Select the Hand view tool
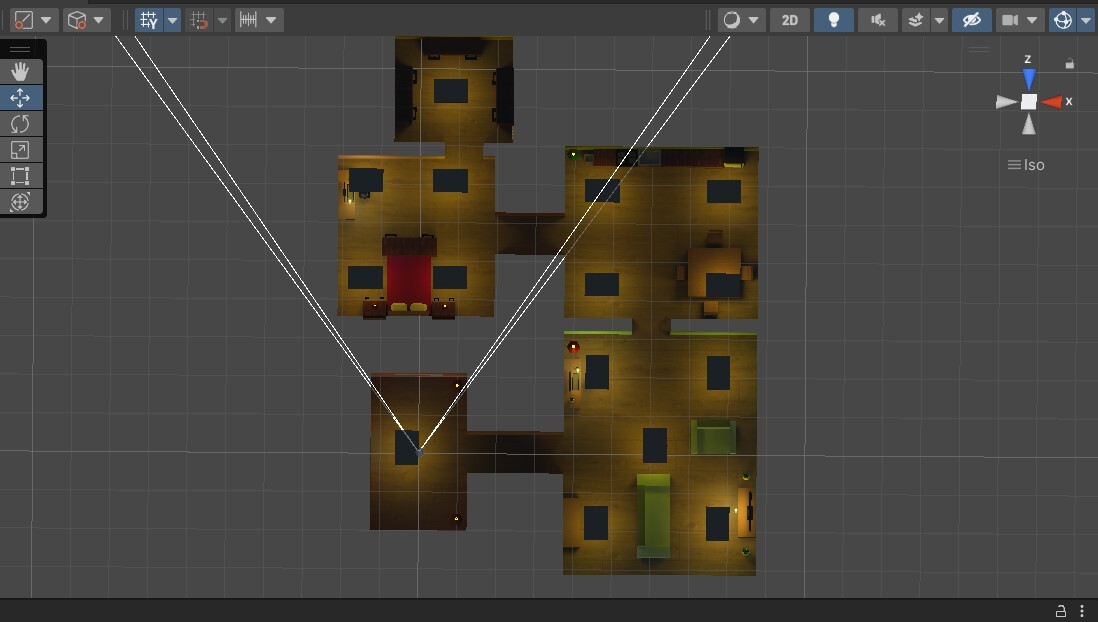Viewport: 1098px width, 622px height. click(x=20, y=71)
